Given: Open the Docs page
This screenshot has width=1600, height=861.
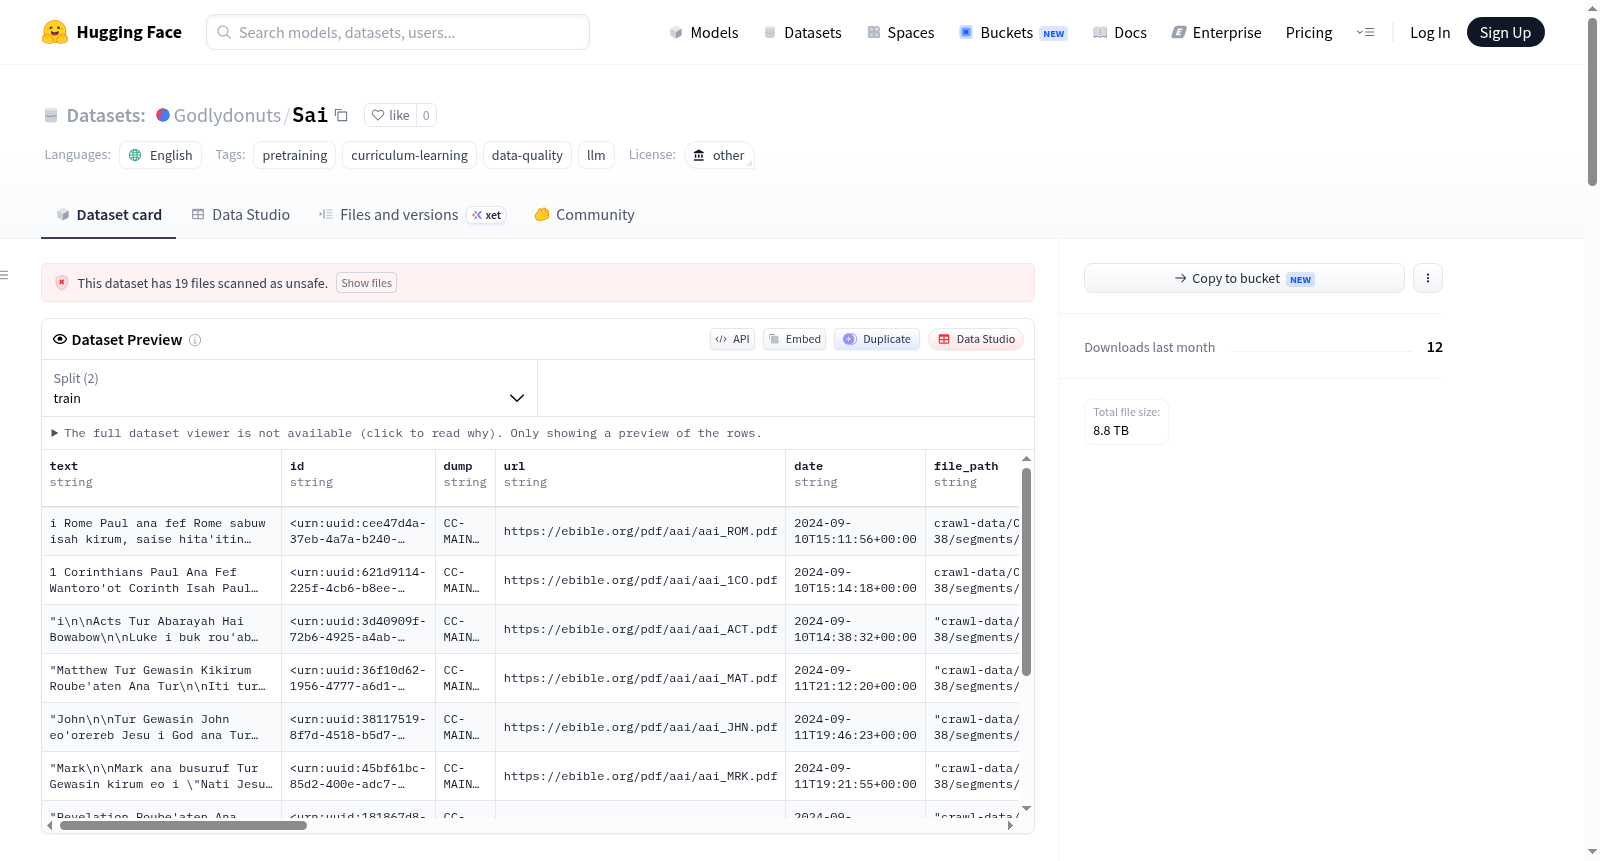Looking at the screenshot, I should tap(1119, 32).
